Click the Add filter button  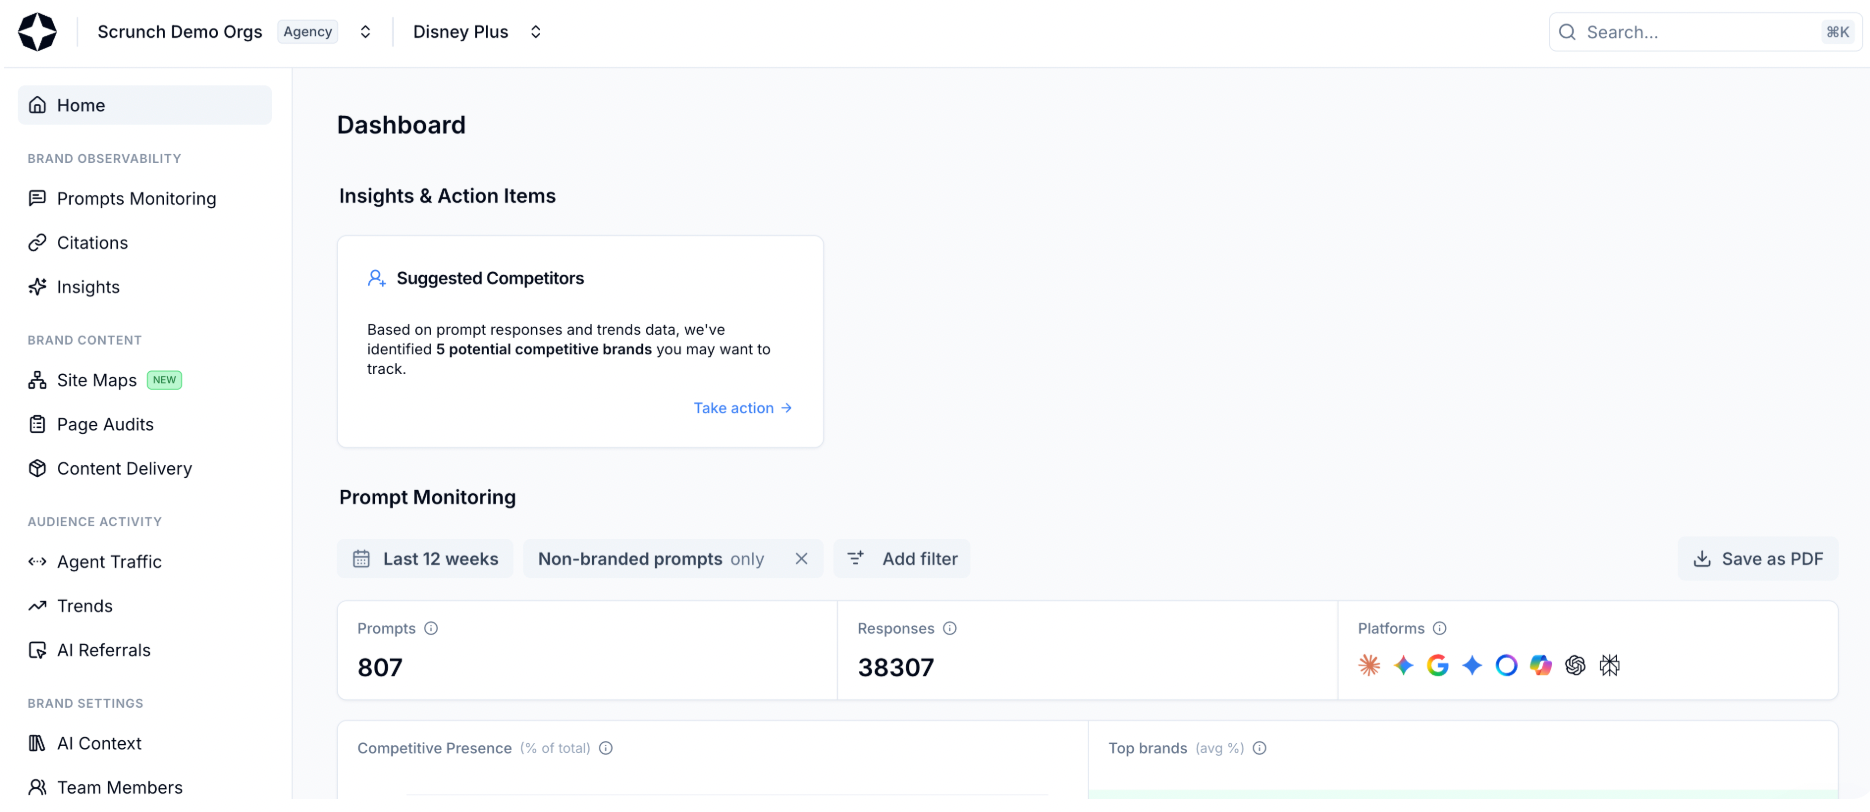pyautogui.click(x=902, y=559)
